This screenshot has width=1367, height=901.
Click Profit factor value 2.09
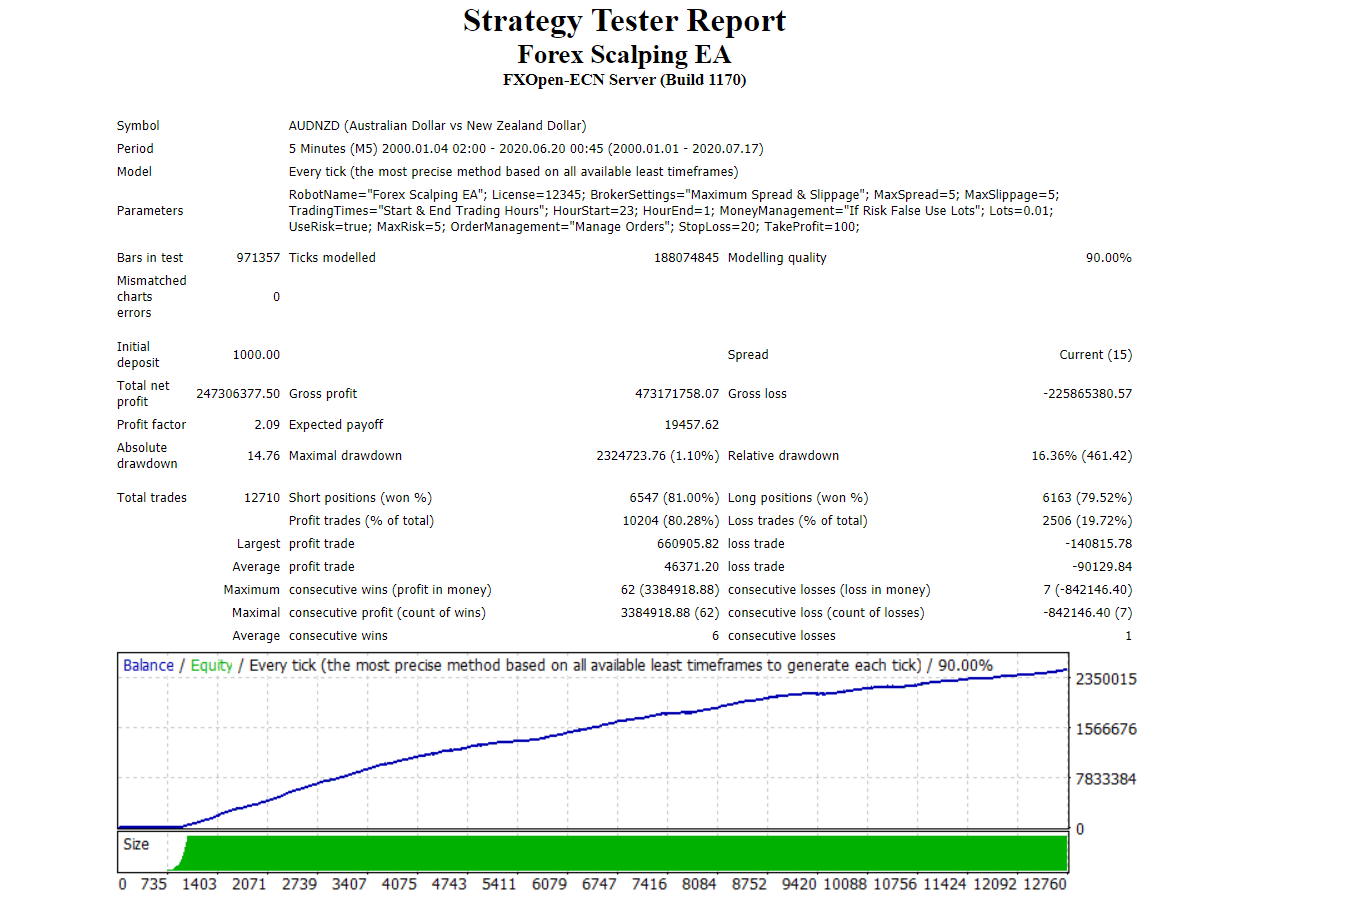click(267, 425)
